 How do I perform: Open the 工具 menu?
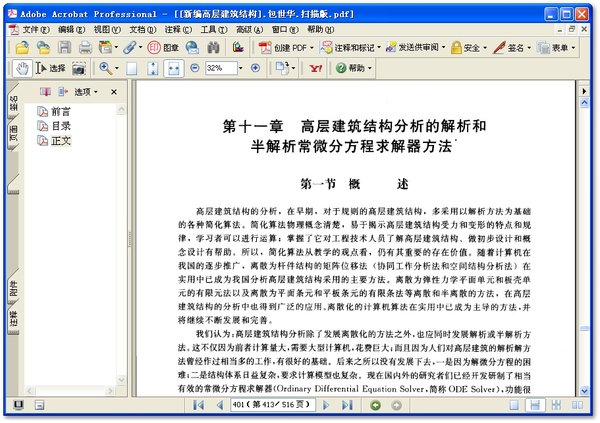coord(214,29)
